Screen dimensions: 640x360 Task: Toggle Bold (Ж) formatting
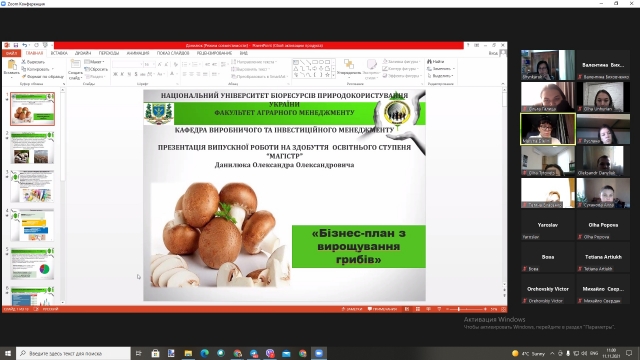[x=116, y=74]
